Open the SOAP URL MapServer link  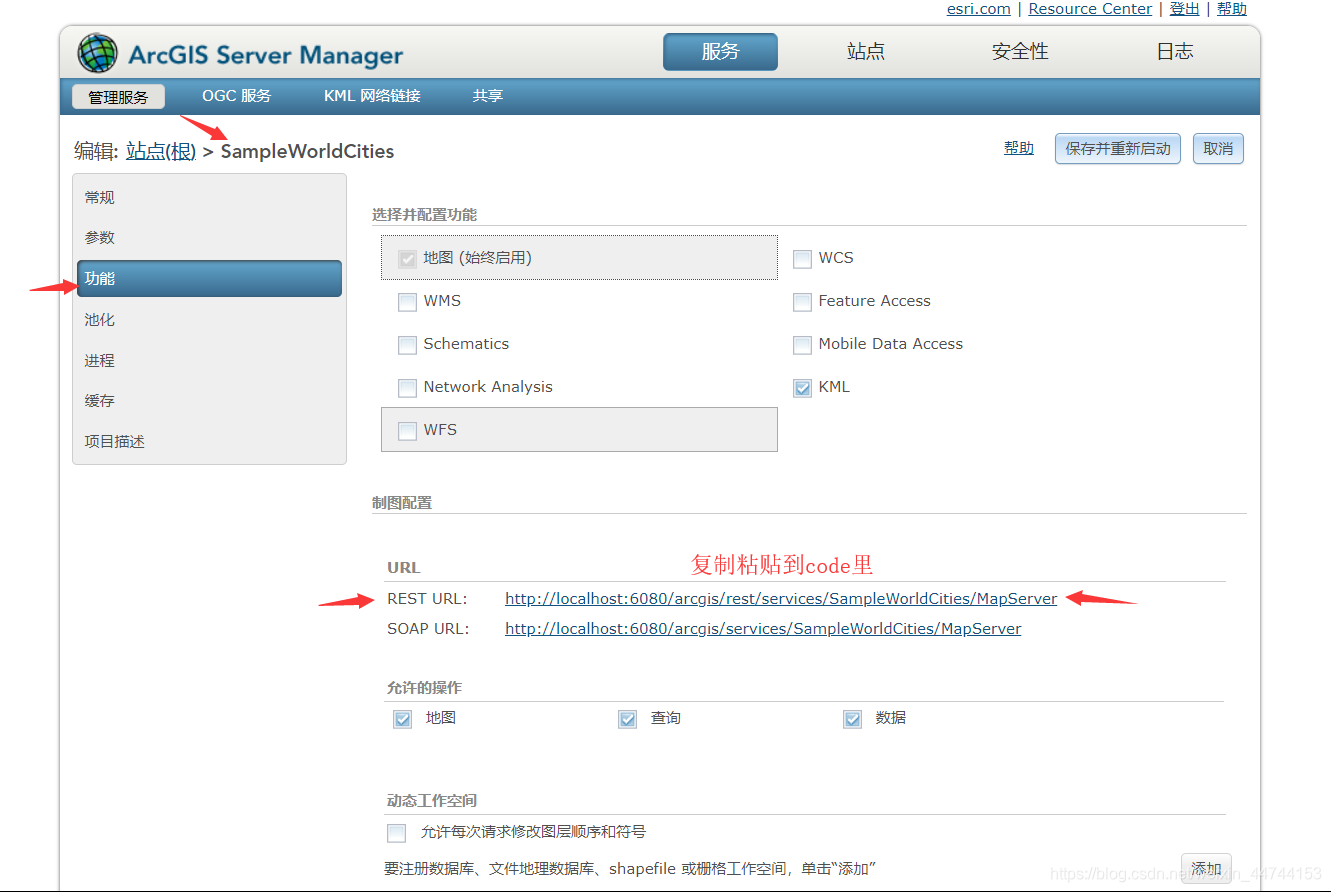click(763, 629)
